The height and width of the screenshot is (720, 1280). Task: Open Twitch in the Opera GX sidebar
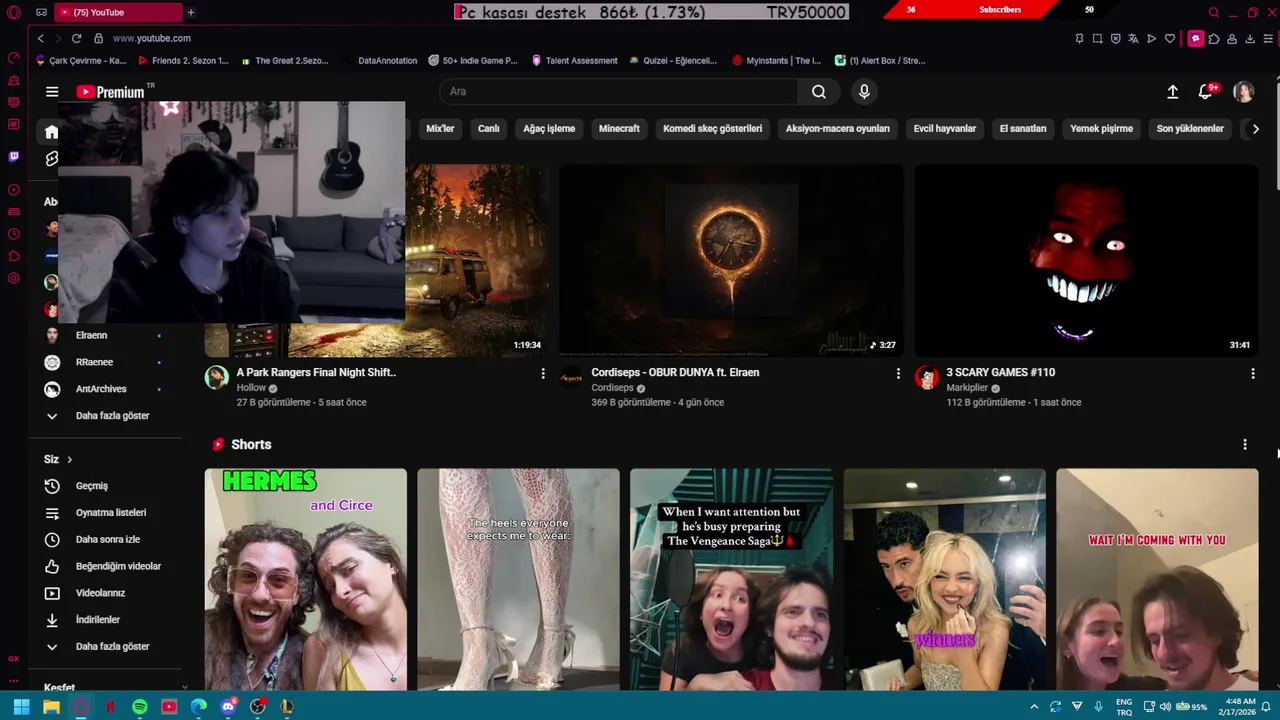point(13,156)
